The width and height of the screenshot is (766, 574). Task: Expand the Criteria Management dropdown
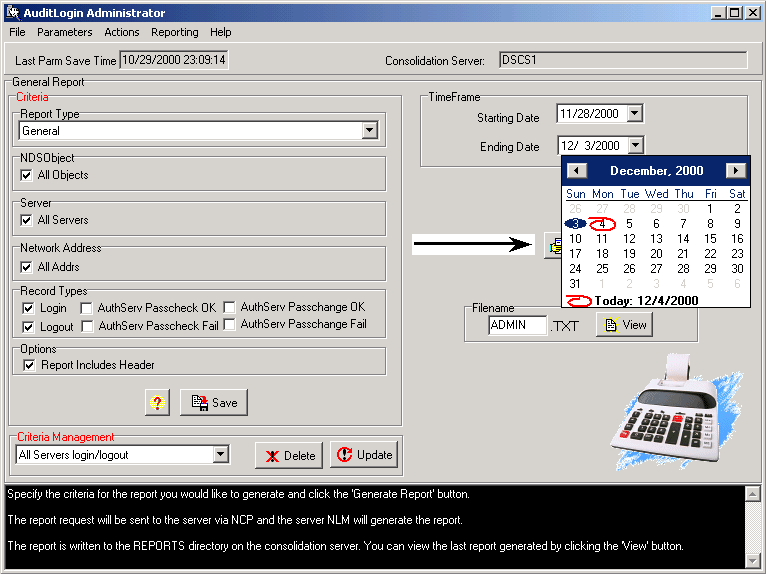[220, 455]
